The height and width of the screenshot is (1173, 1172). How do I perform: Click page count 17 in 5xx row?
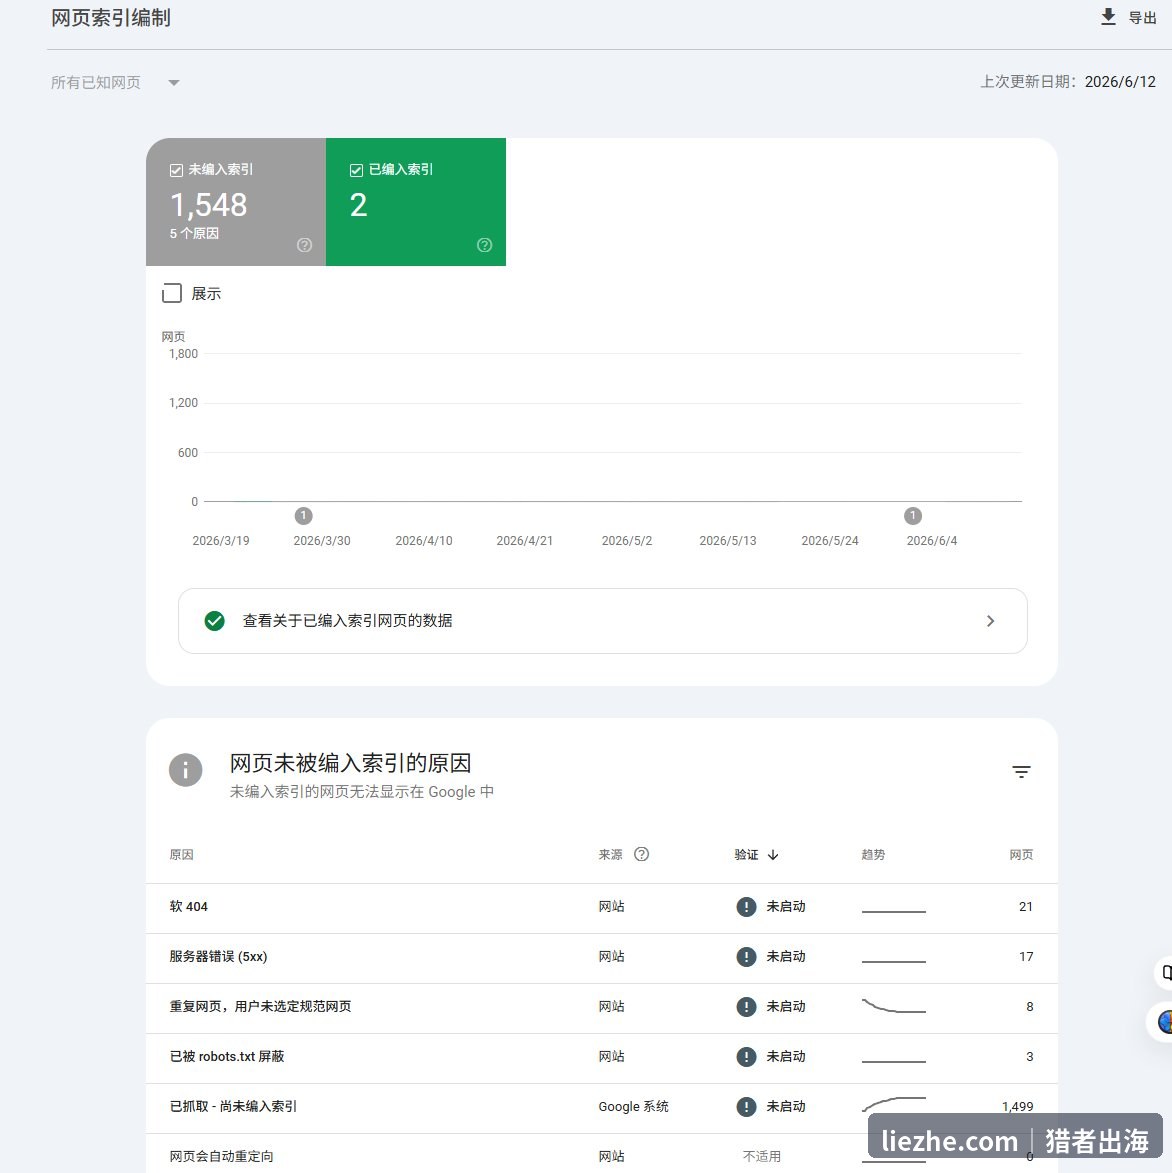tap(1025, 957)
